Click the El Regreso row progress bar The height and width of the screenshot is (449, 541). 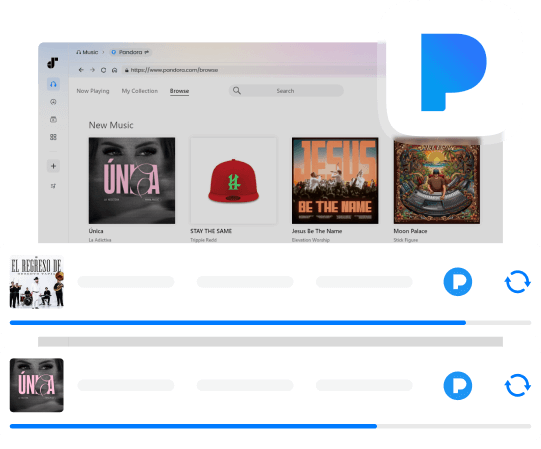point(270,323)
